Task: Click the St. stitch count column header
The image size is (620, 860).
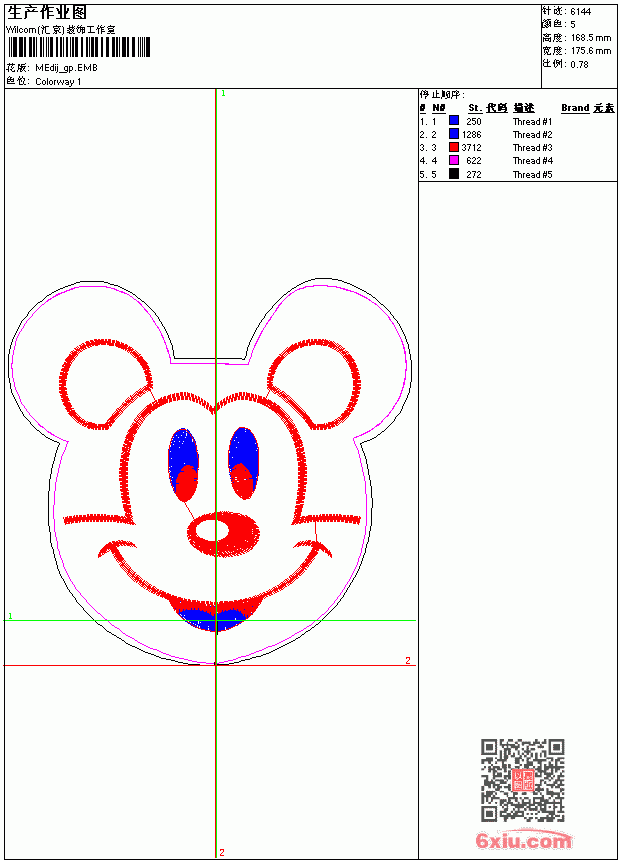Action: (475, 108)
